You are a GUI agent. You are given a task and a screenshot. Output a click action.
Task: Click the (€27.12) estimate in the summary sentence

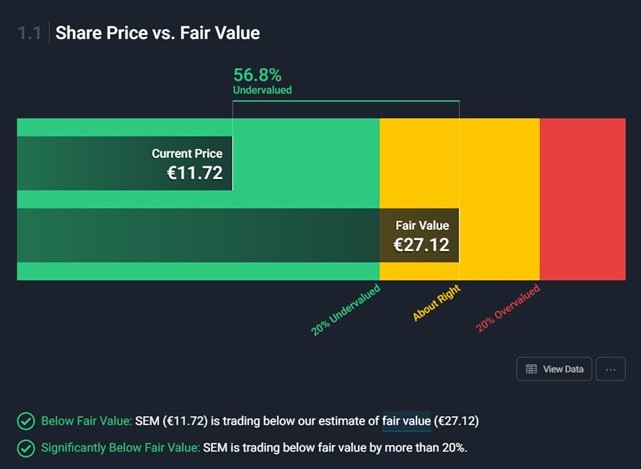click(463, 421)
